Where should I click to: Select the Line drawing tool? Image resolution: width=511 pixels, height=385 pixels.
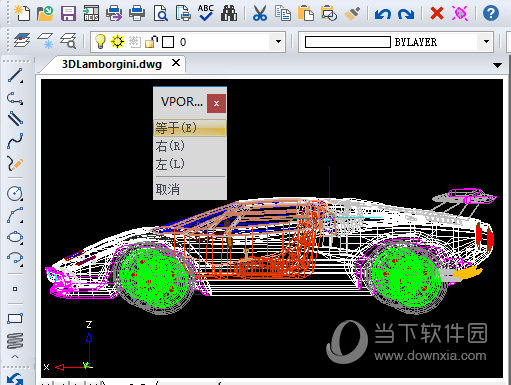[x=15, y=76]
